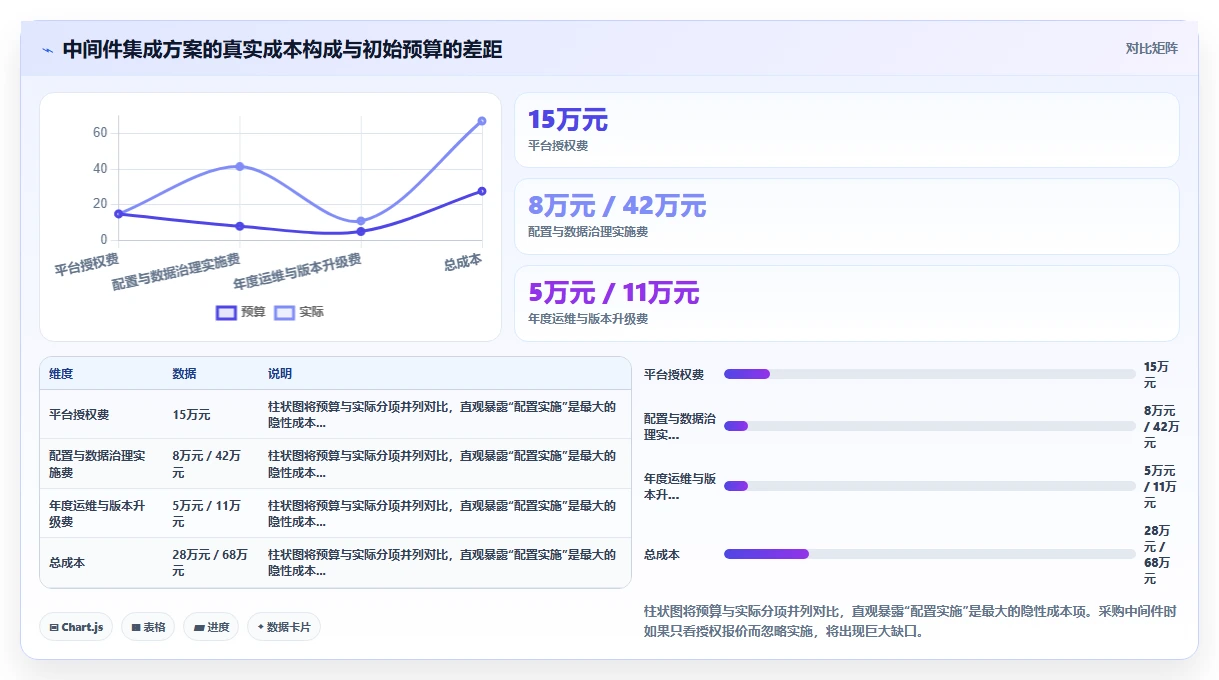Click table cell 28万元 / 68万元
Image resolution: width=1219 pixels, height=680 pixels.
click(211, 563)
